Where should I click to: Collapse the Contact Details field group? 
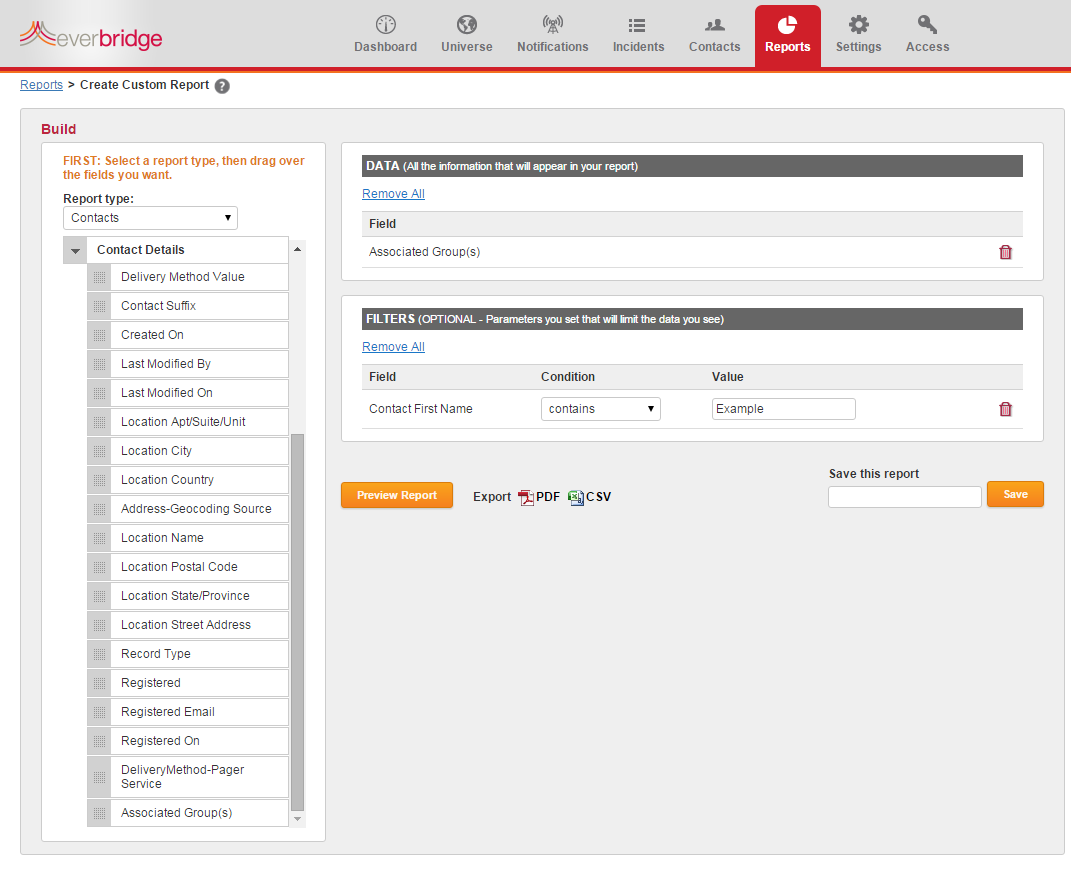point(74,249)
